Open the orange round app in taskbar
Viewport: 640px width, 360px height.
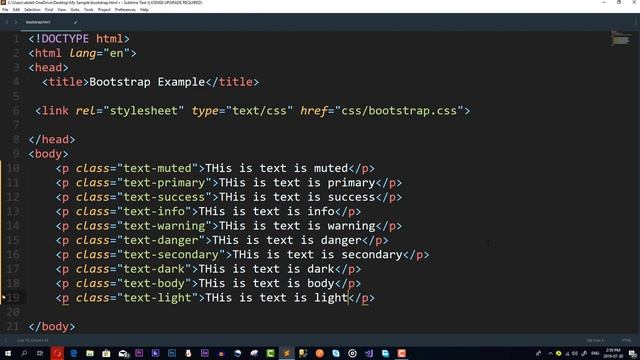click(320, 353)
